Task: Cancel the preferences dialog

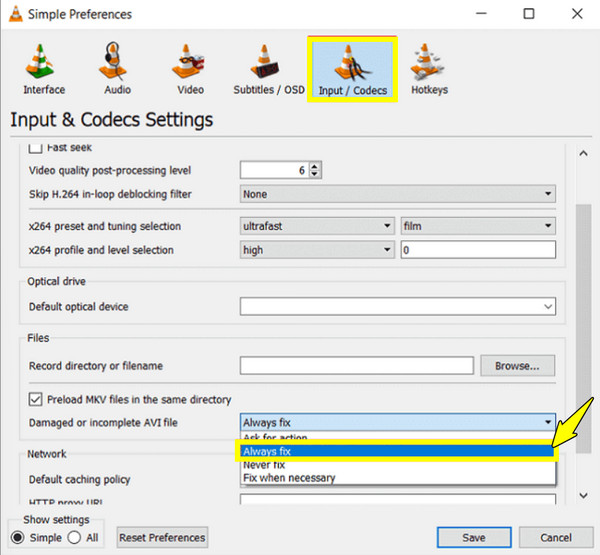Action: (x=556, y=537)
